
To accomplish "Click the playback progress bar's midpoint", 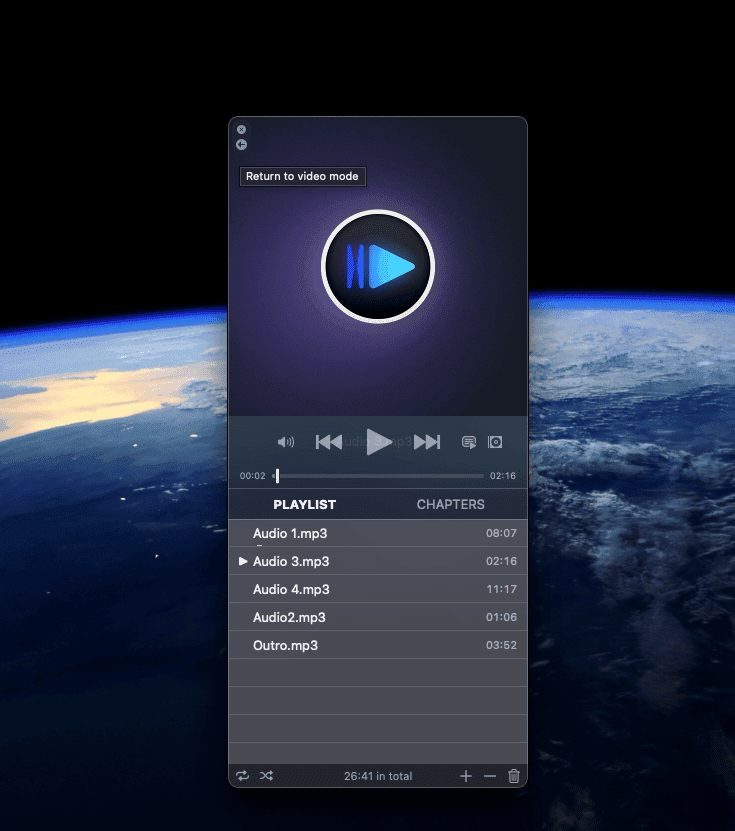I will (x=378, y=476).
